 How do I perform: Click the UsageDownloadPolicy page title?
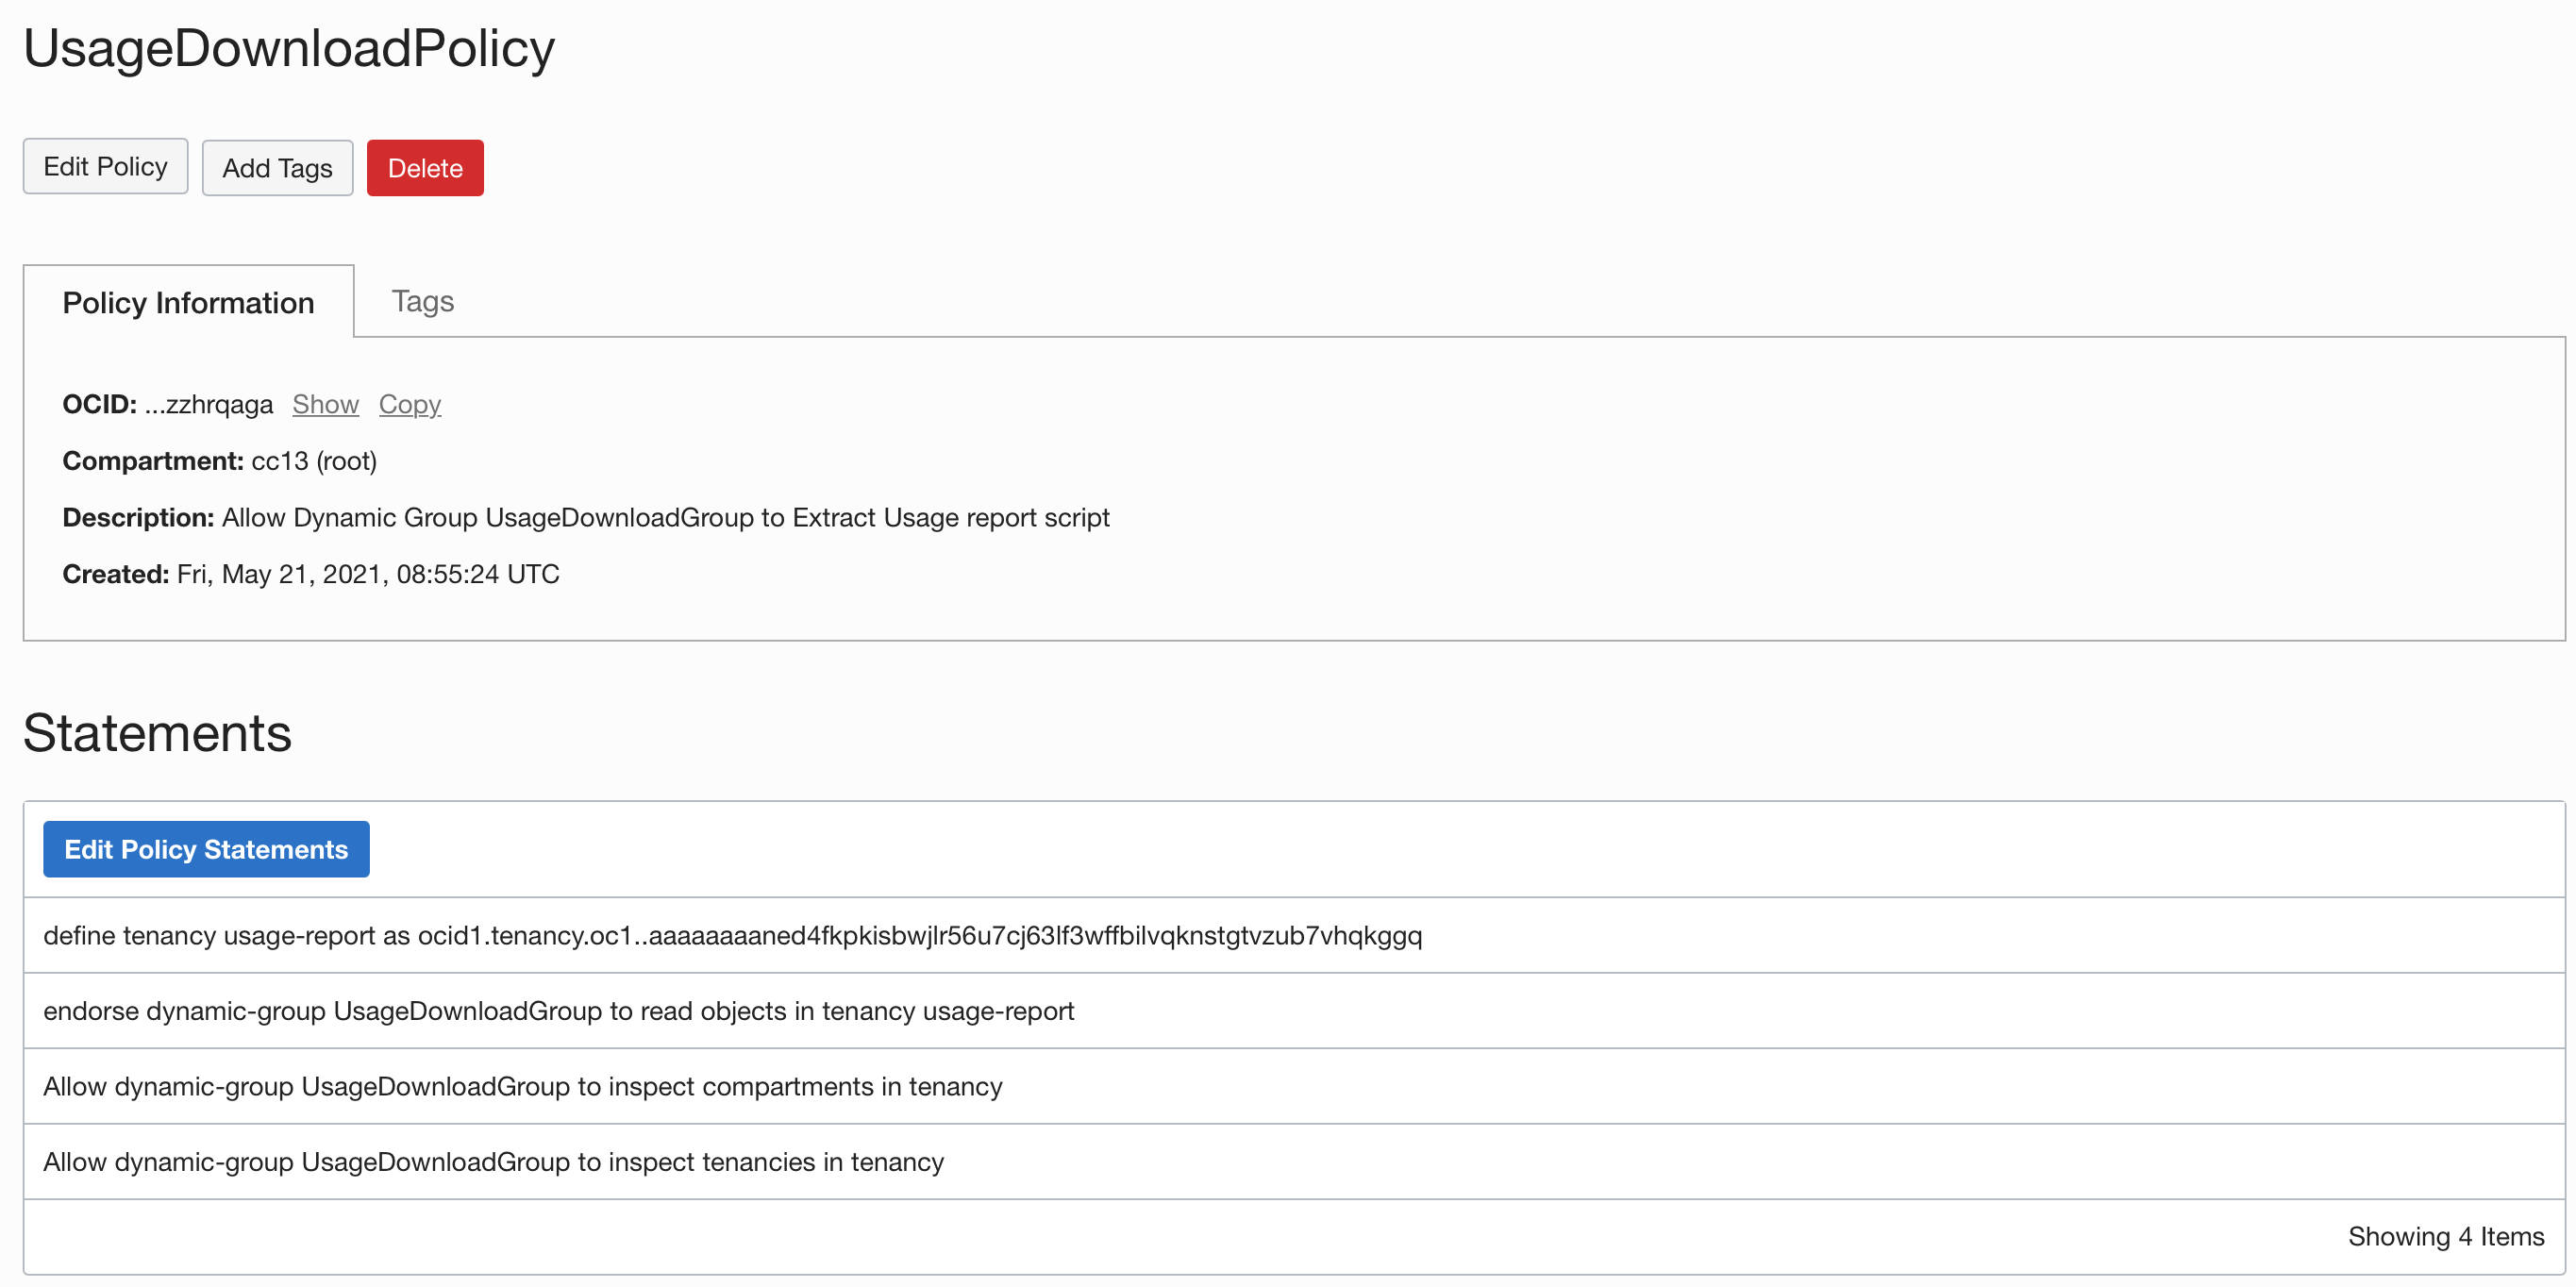click(288, 47)
